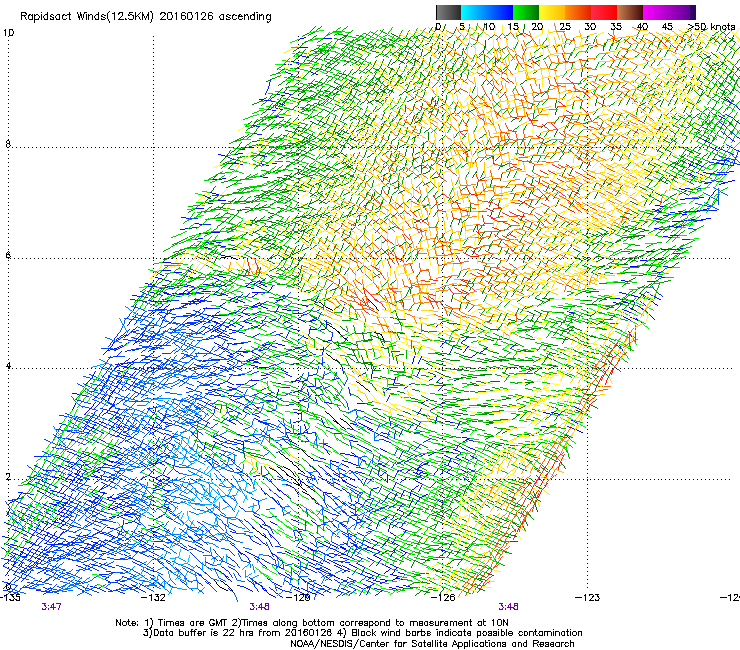Click the title 'Rapidsact Winds(12.5KM) 20160126 ascending'
740x650 pixels.
click(x=146, y=17)
